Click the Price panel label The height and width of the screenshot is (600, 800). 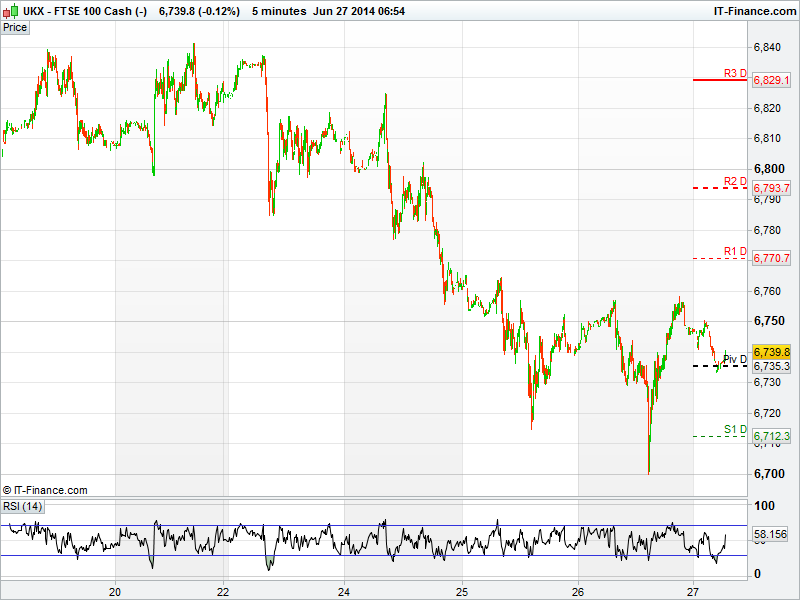15,27
